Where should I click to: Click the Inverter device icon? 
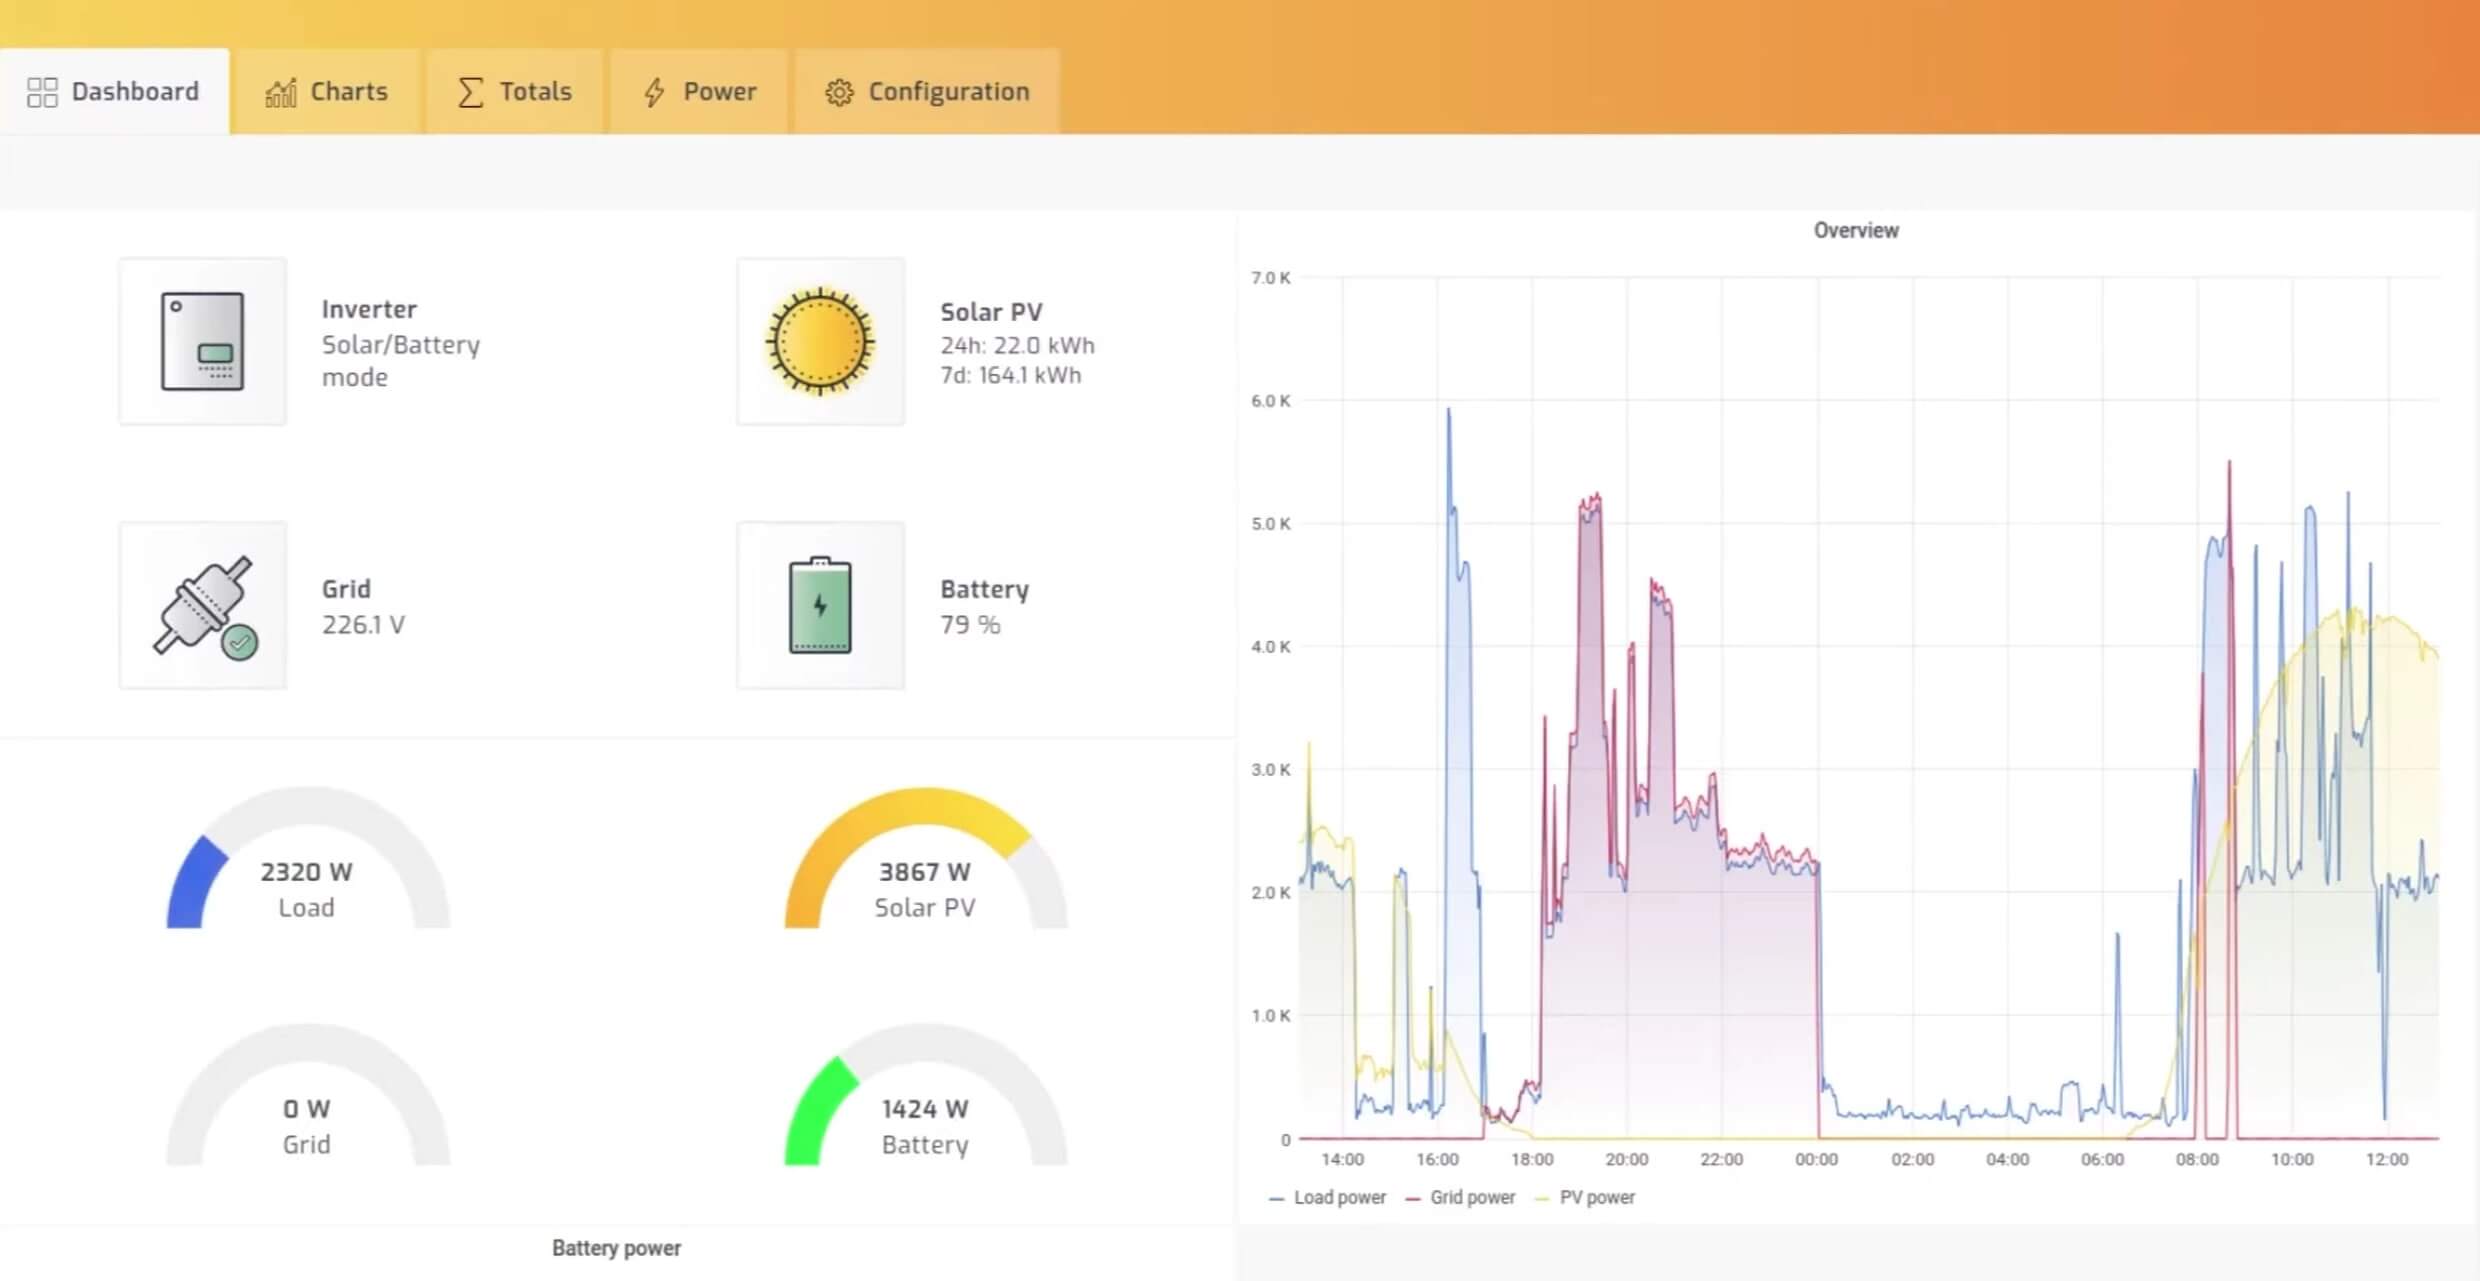tap(202, 340)
